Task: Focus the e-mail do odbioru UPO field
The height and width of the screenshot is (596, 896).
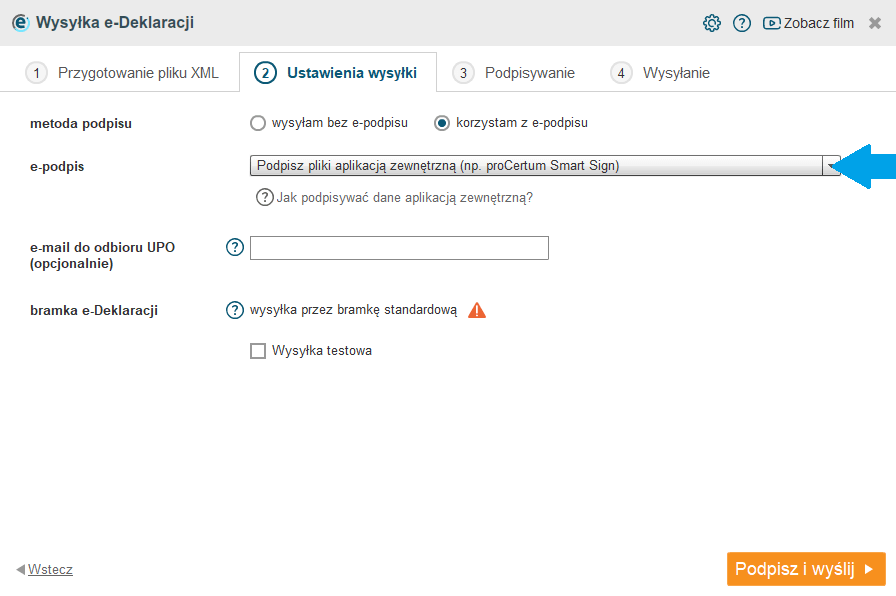Action: (x=399, y=248)
